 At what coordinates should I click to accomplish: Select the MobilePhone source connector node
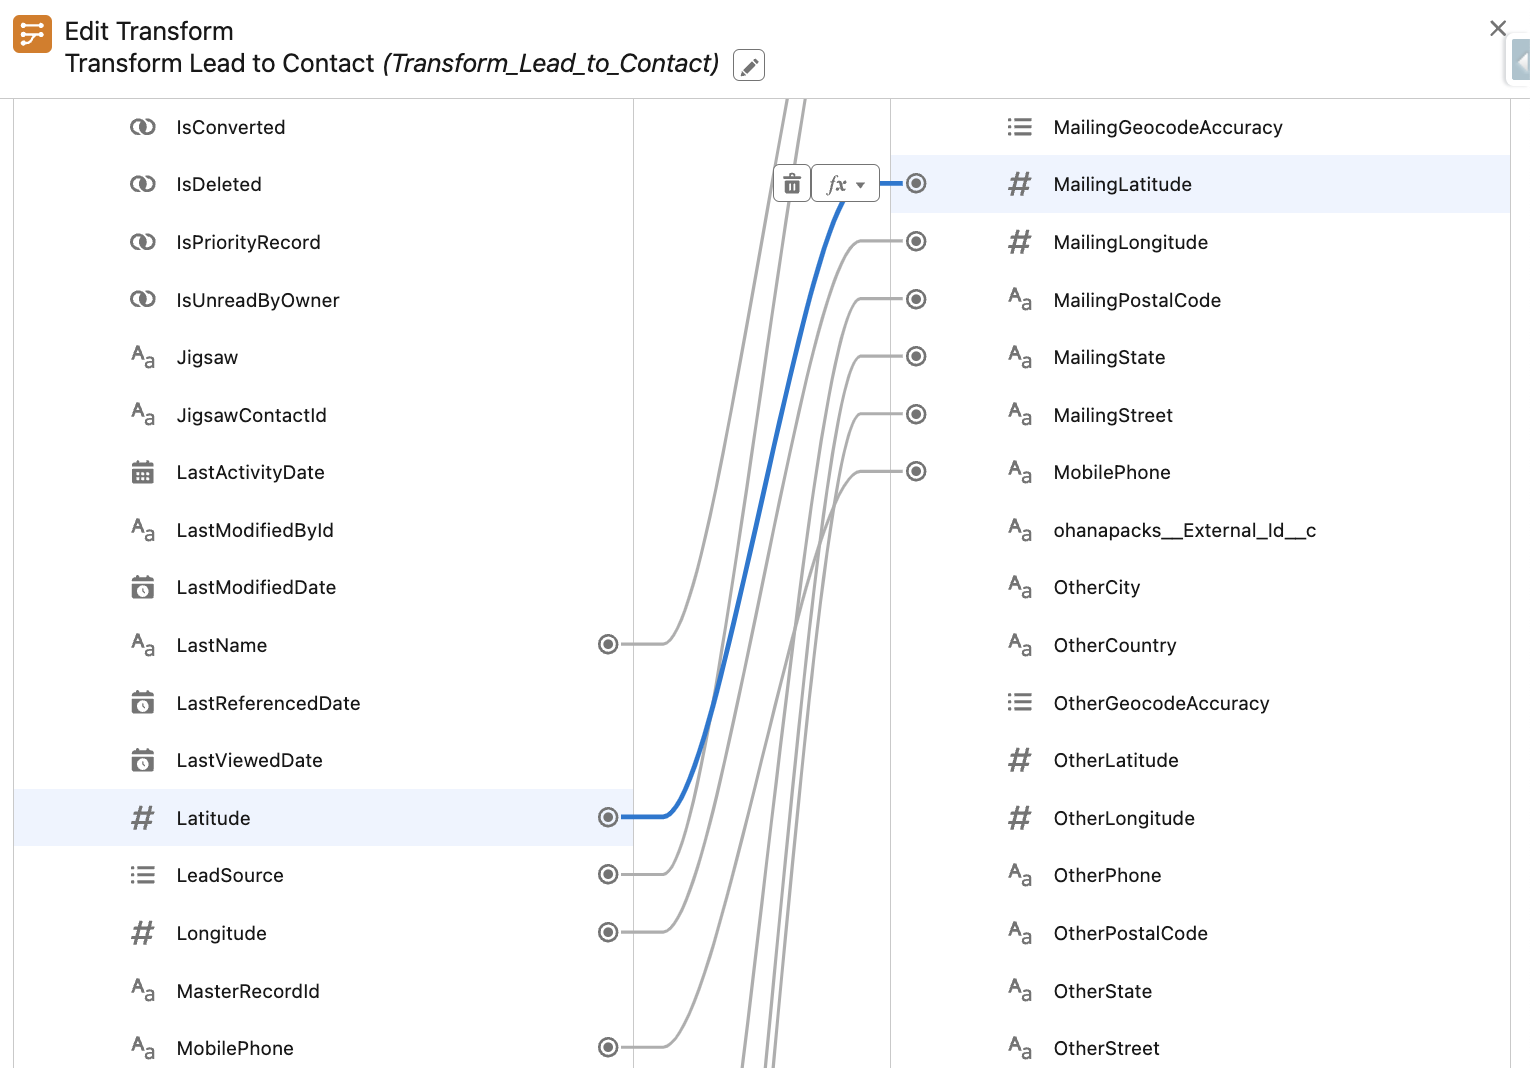click(x=608, y=1048)
